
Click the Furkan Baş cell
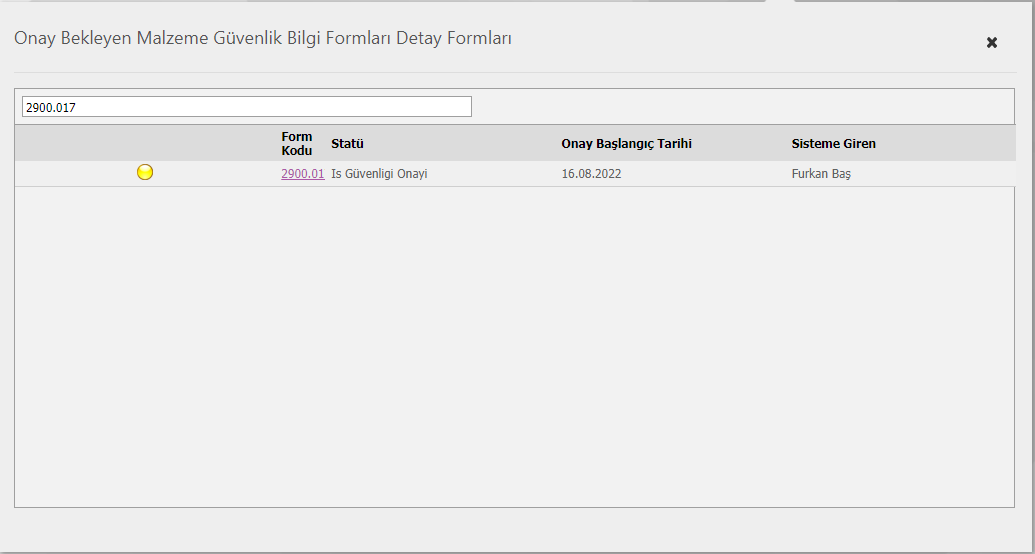coord(821,174)
